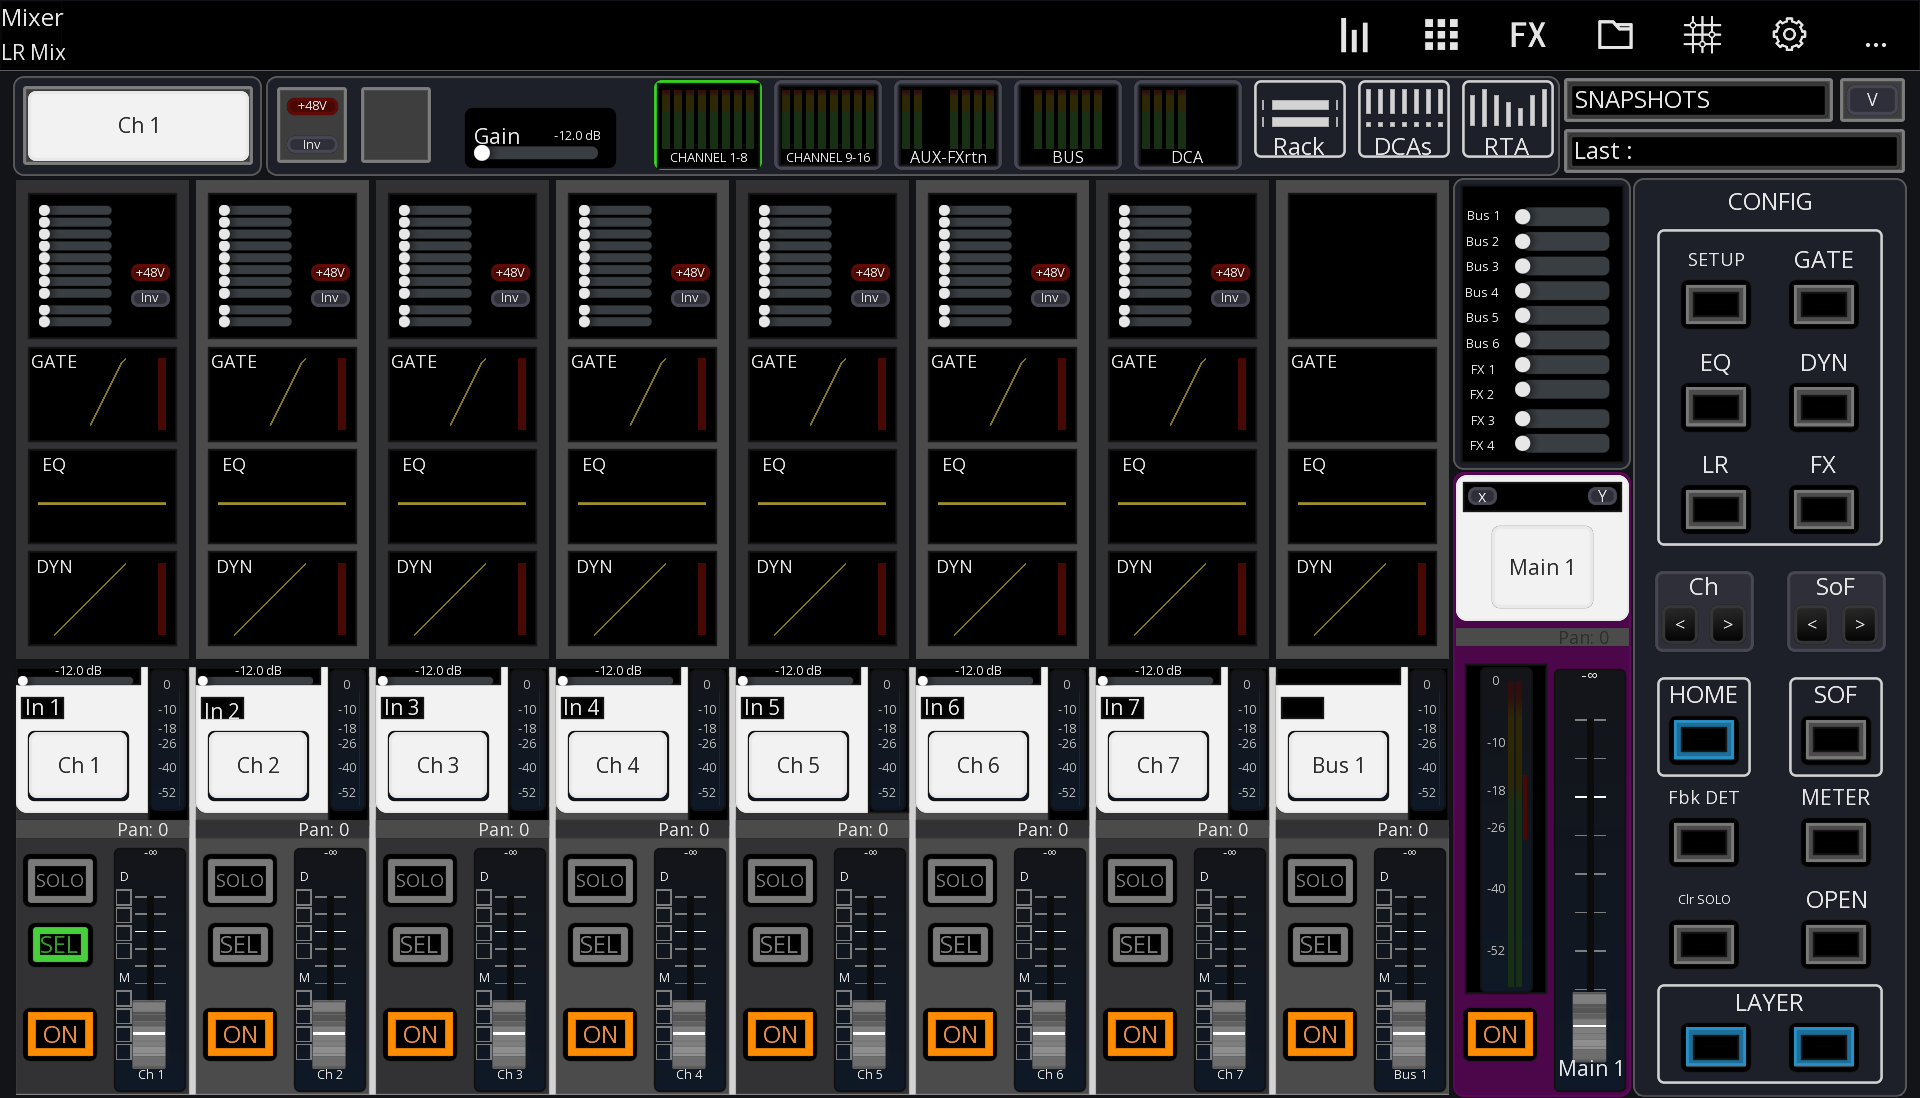
Task: Switch to CHANNEL 1-8 layer tab
Action: [x=708, y=124]
